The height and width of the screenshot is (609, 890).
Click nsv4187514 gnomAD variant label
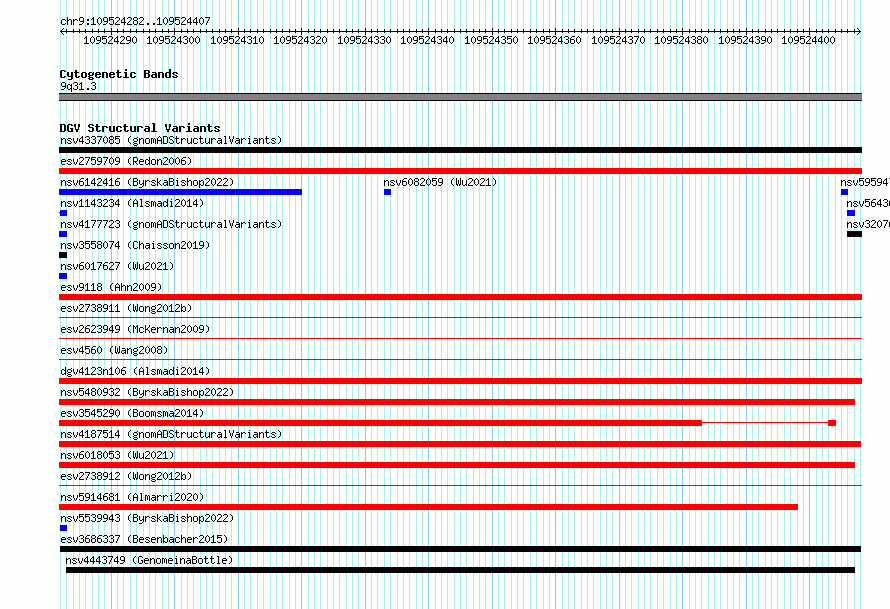(x=171, y=434)
